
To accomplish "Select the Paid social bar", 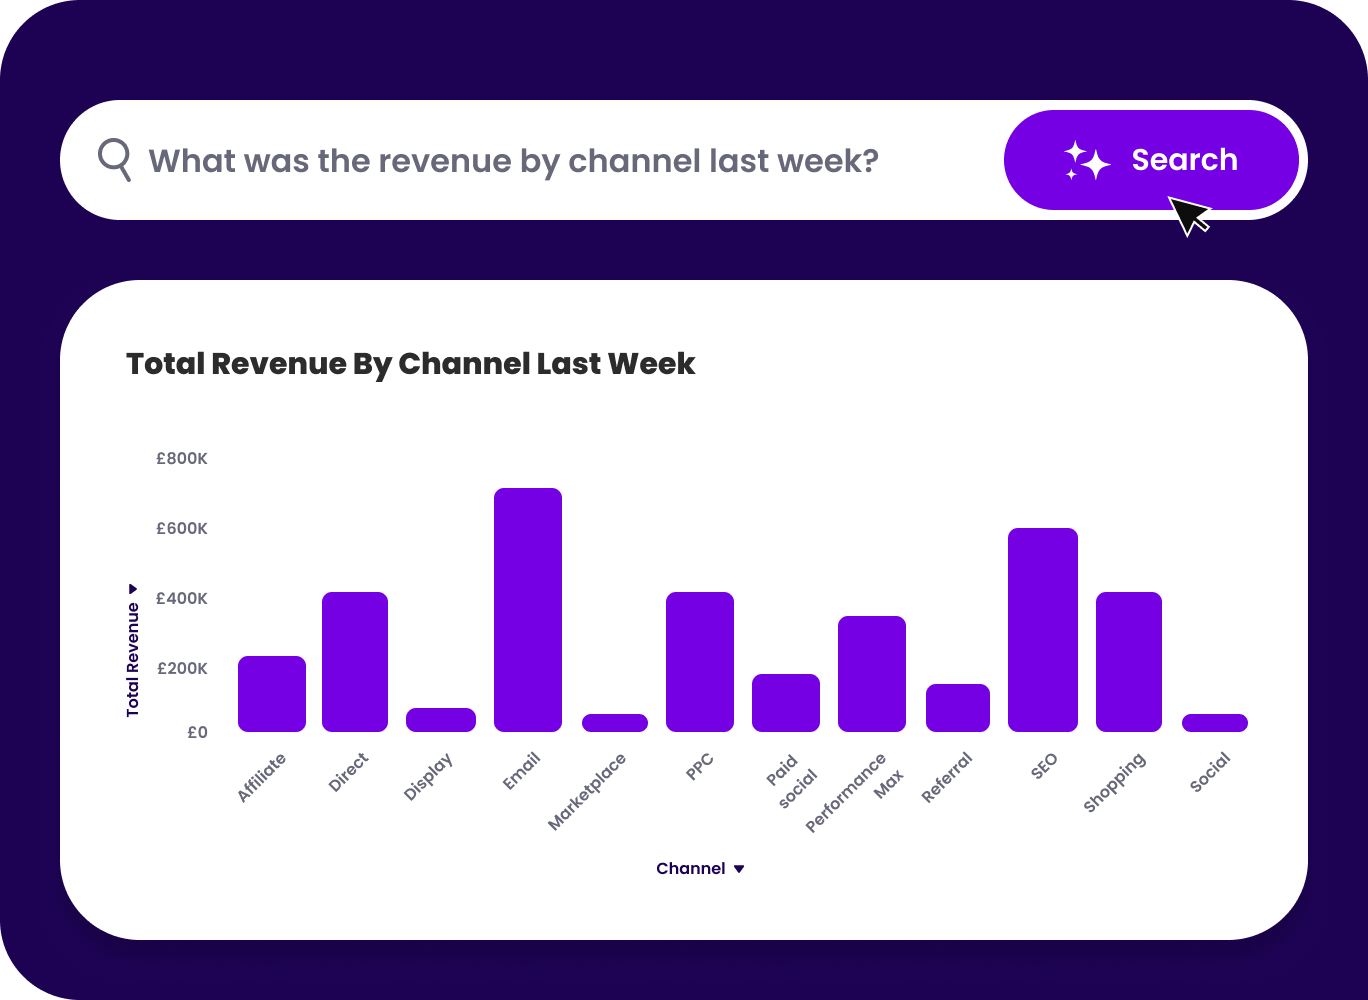I will [786, 703].
